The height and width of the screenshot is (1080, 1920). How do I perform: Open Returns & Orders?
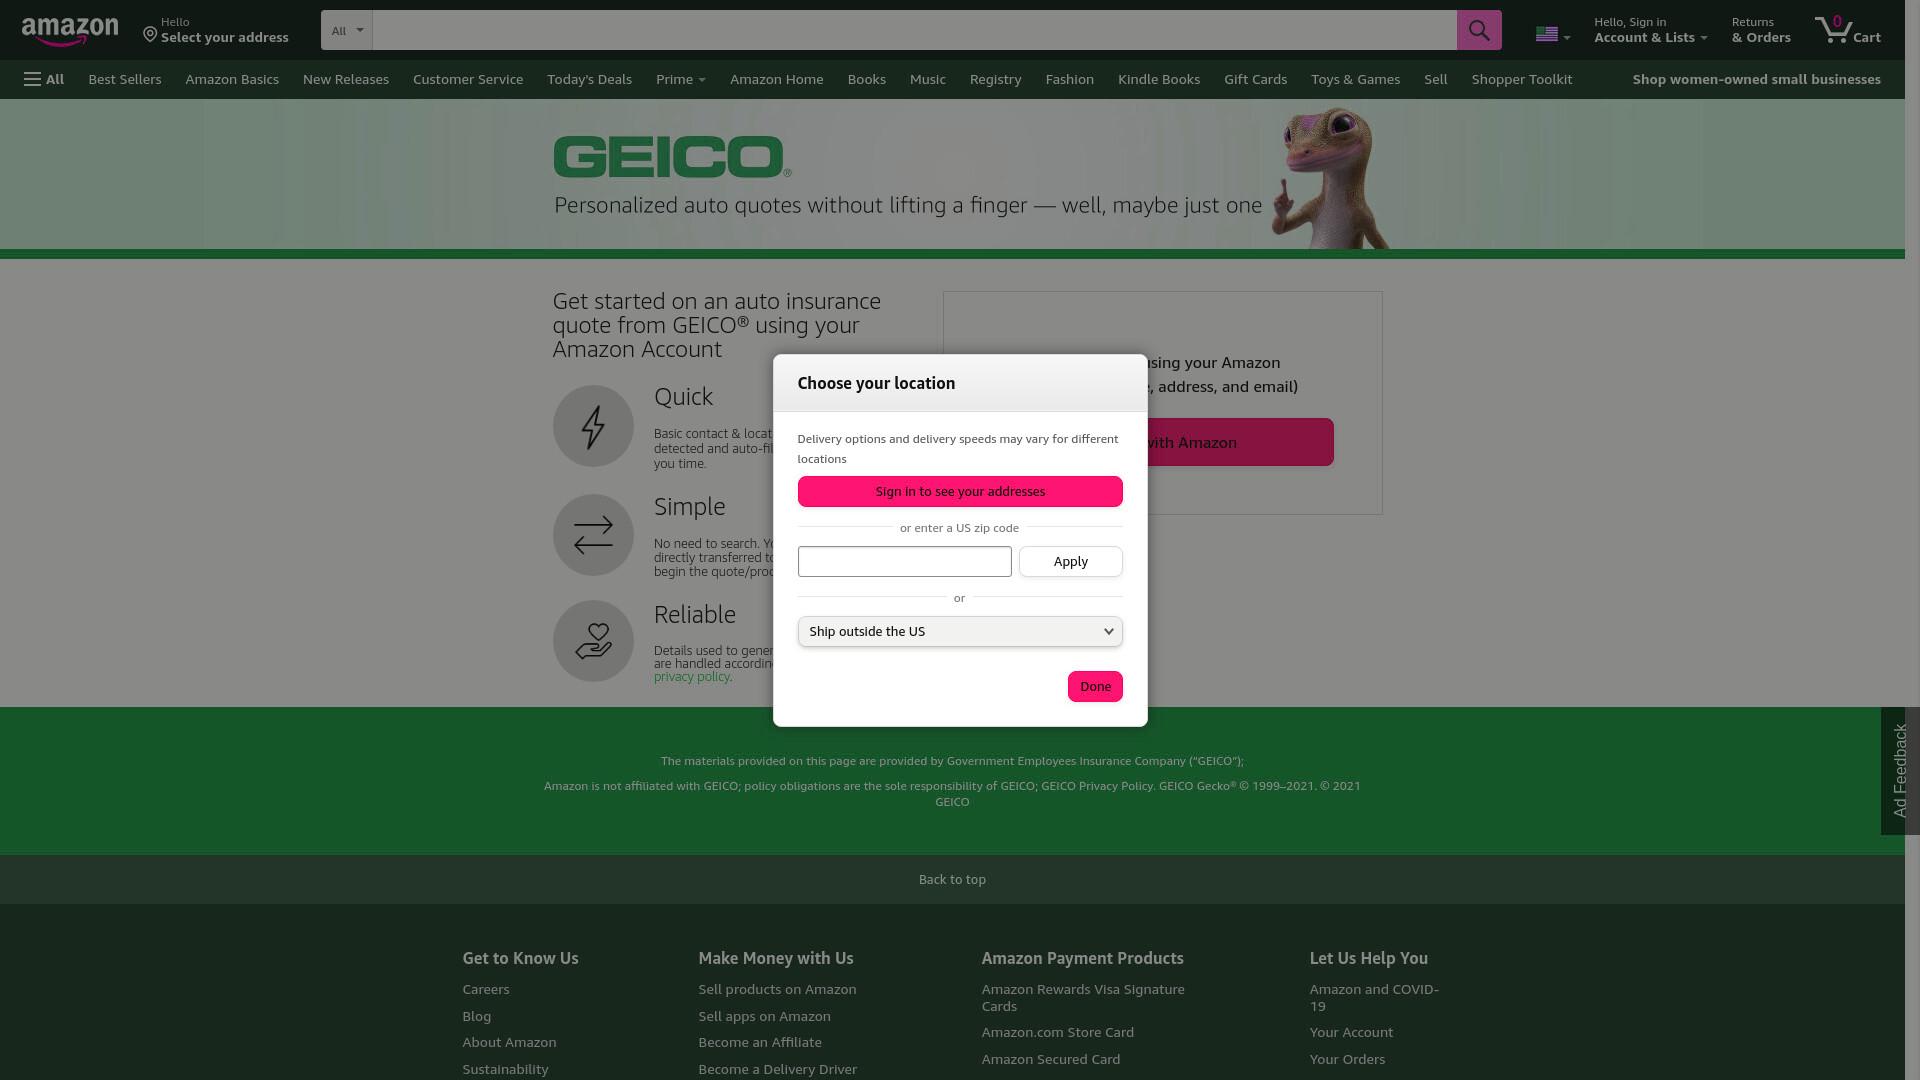pos(1761,30)
